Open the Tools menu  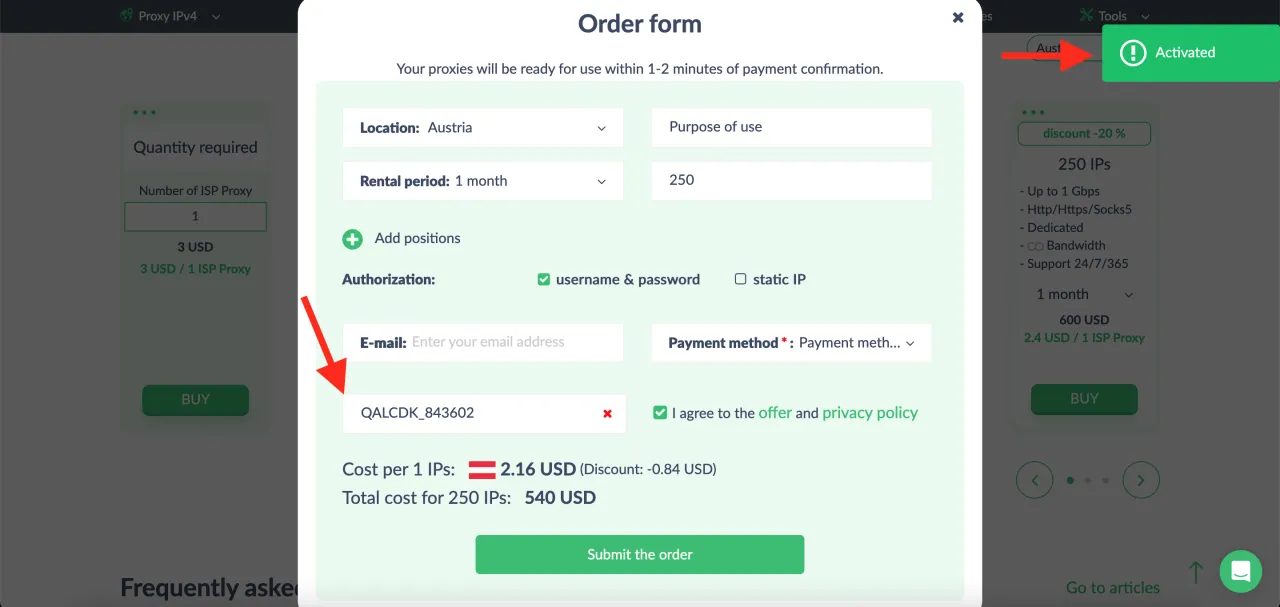tap(1114, 16)
